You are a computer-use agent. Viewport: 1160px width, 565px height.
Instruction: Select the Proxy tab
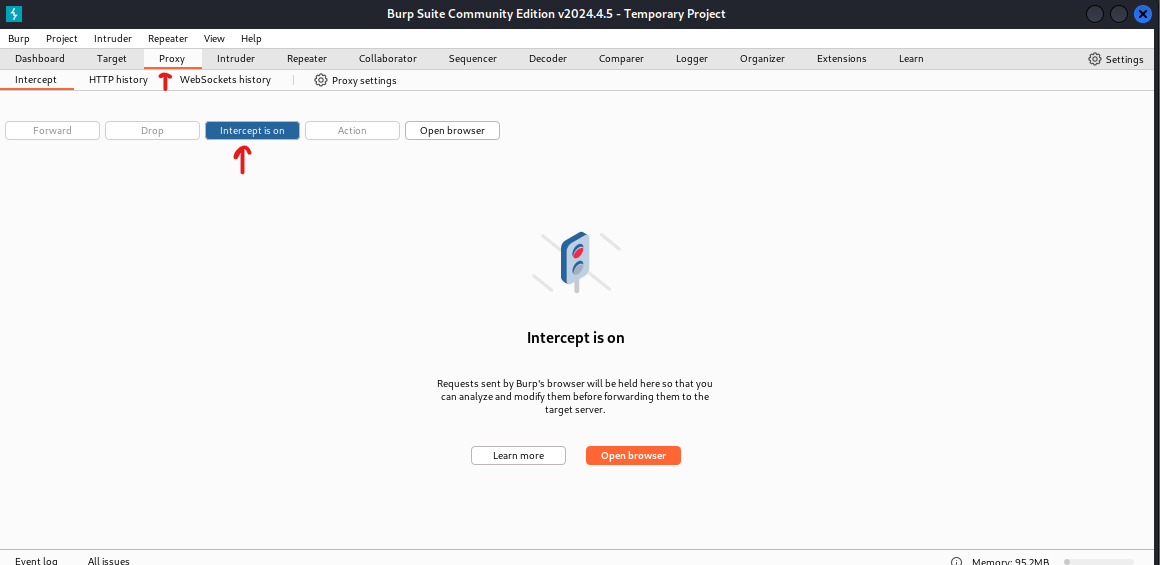(172, 58)
